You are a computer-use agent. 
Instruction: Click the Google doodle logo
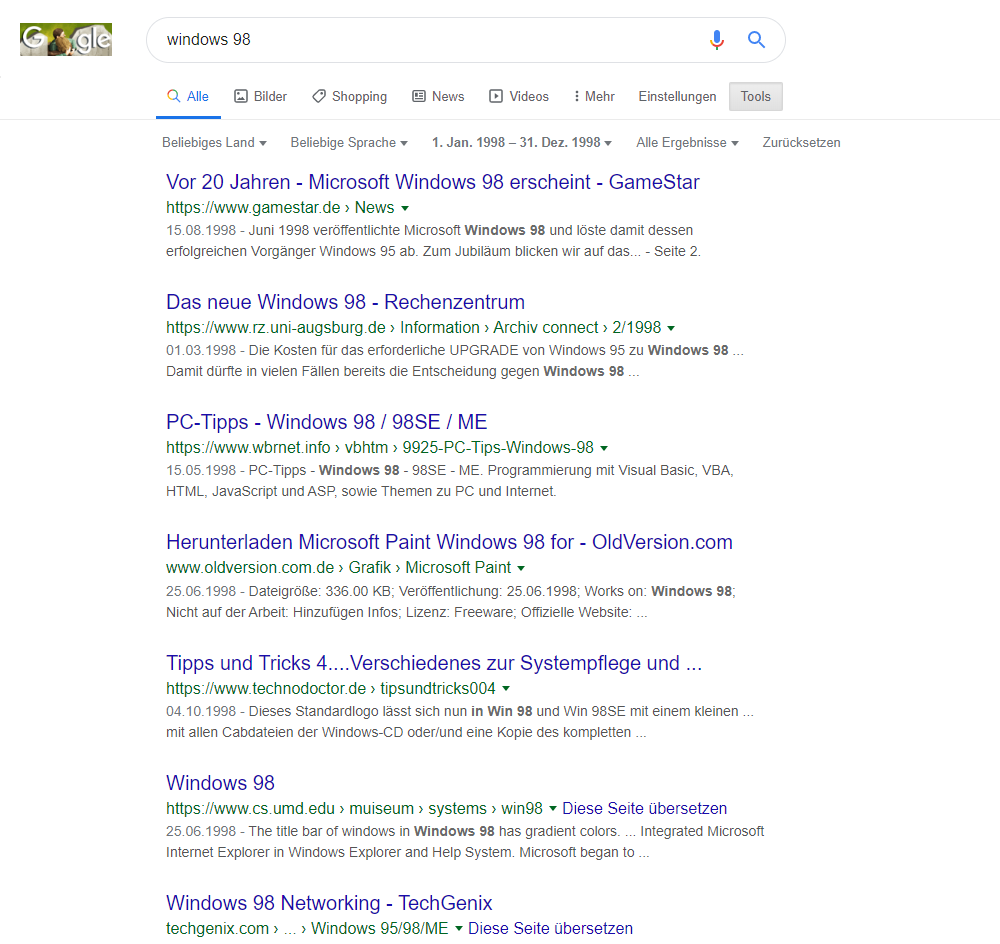(x=66, y=40)
